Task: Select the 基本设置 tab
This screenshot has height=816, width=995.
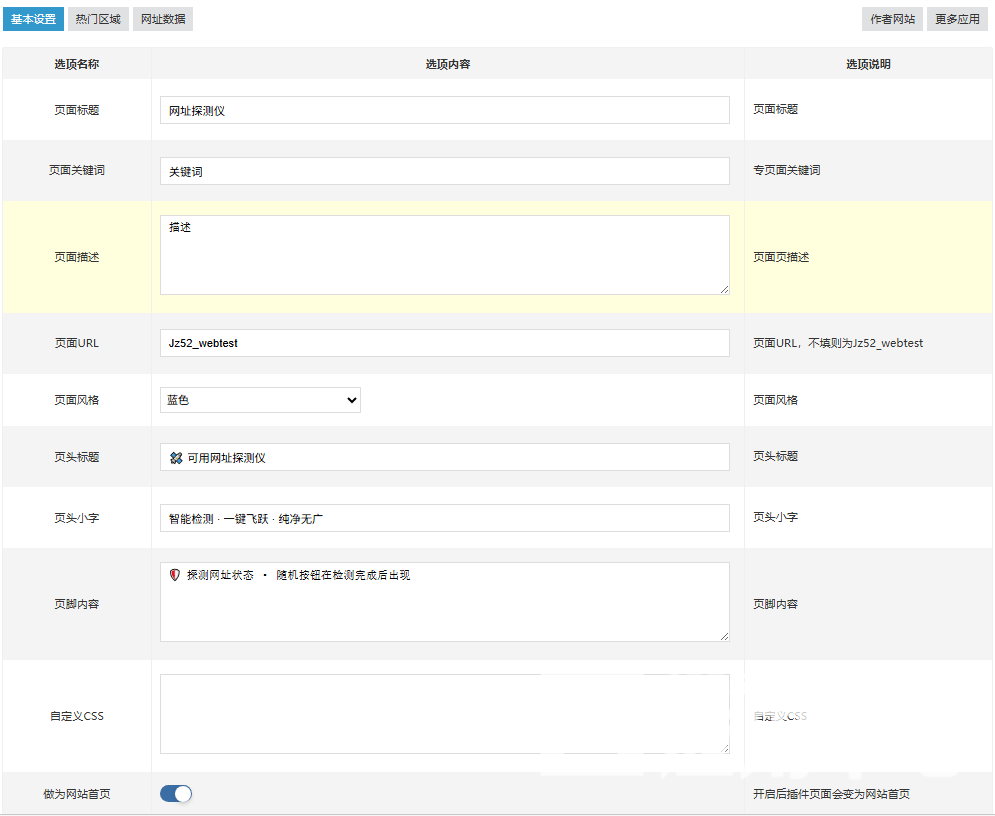Action: (x=33, y=18)
